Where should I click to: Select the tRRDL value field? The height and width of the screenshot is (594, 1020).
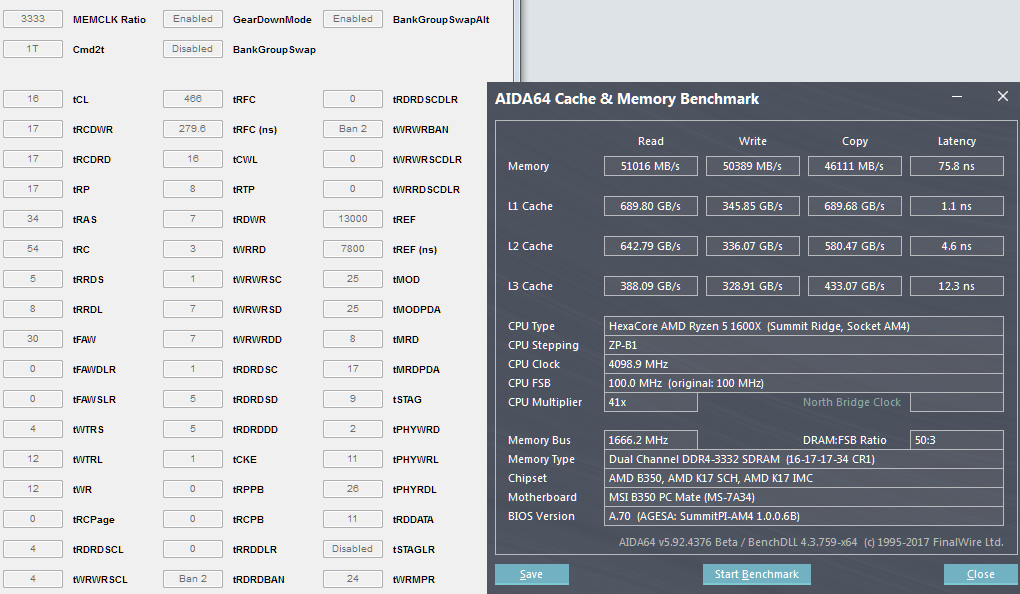(33, 308)
